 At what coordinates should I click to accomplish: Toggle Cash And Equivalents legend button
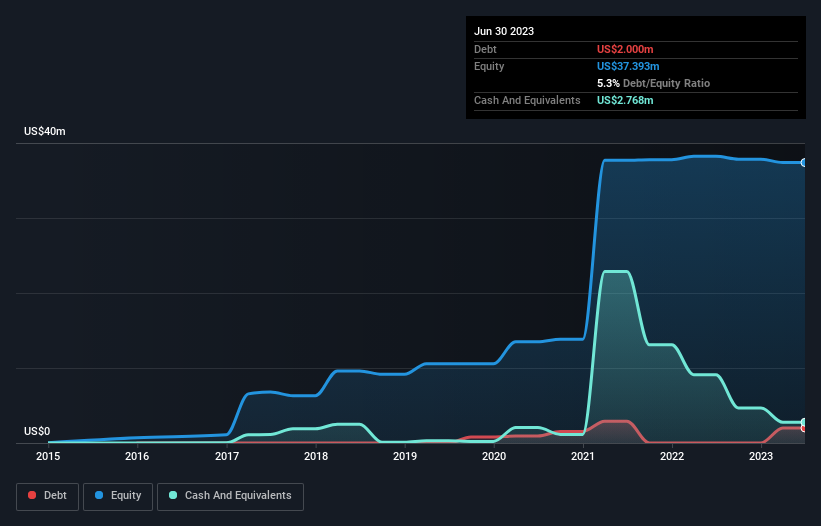[230, 496]
